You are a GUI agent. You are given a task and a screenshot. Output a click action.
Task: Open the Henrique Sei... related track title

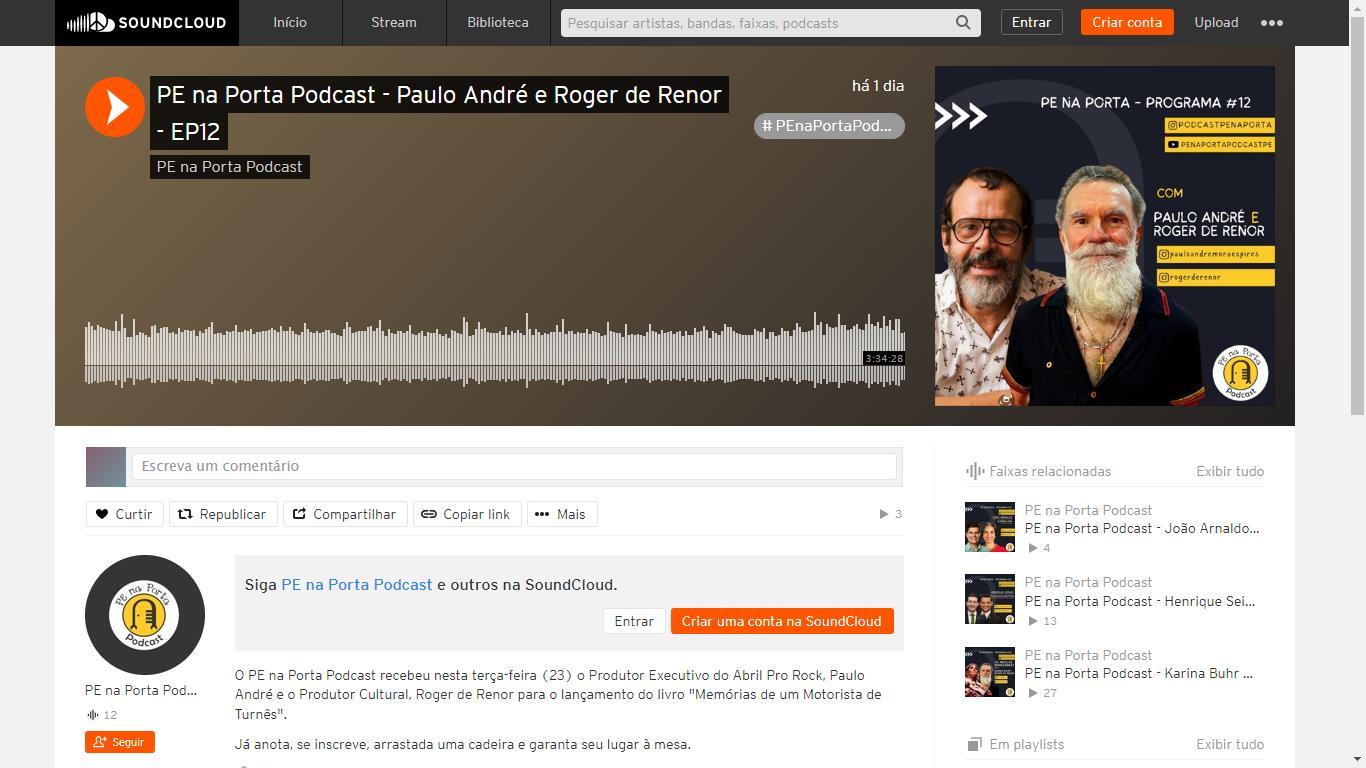1140,601
